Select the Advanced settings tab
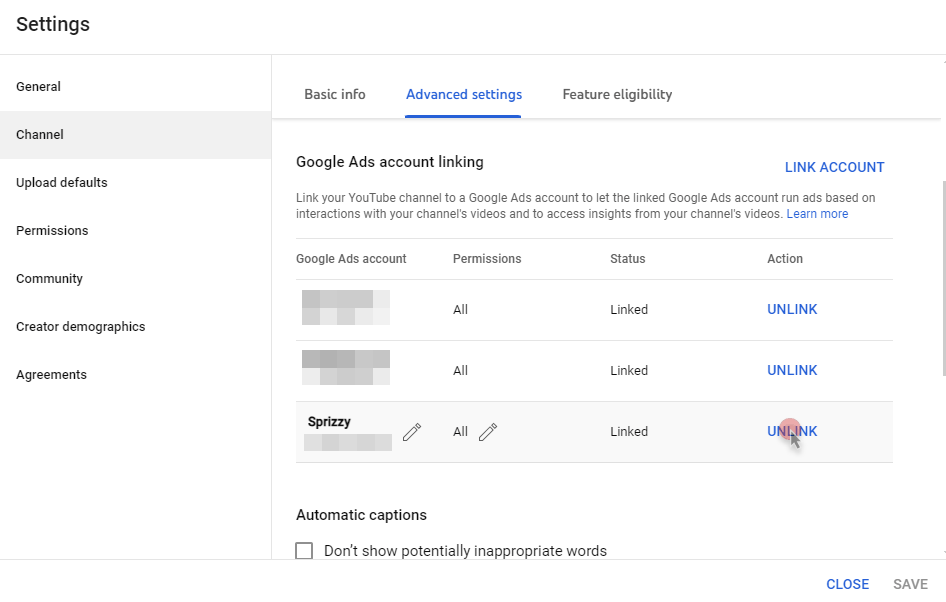This screenshot has width=946, height=602. (x=463, y=95)
